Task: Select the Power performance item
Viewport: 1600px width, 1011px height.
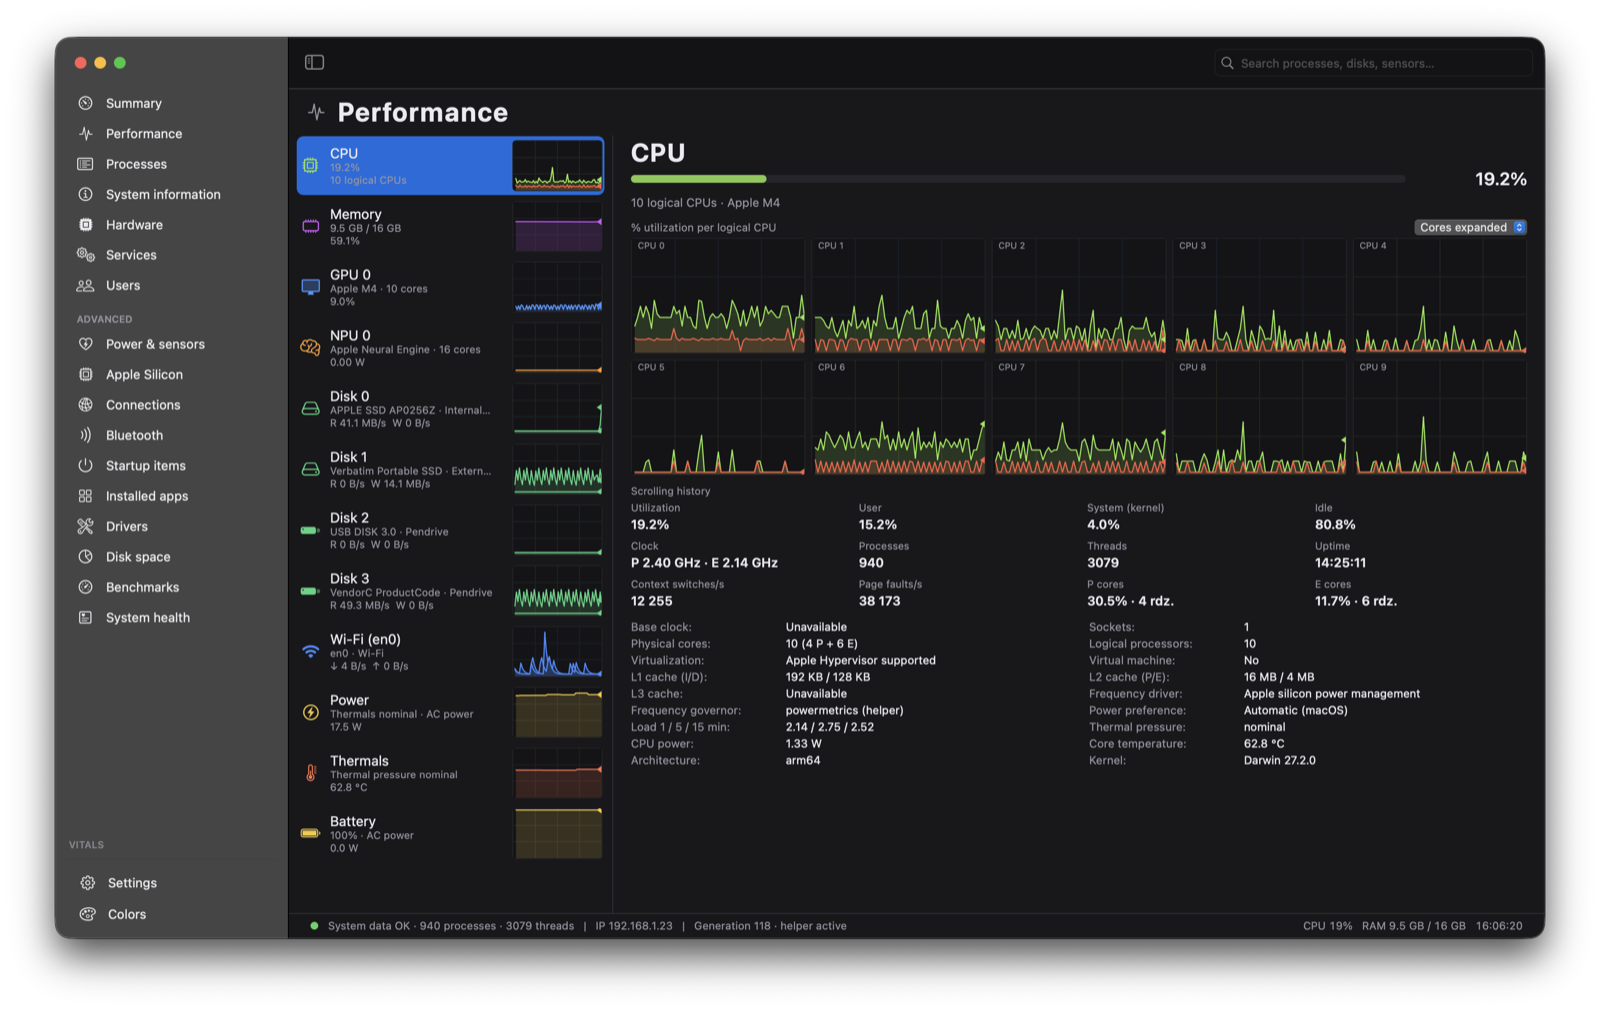Action: 451,713
